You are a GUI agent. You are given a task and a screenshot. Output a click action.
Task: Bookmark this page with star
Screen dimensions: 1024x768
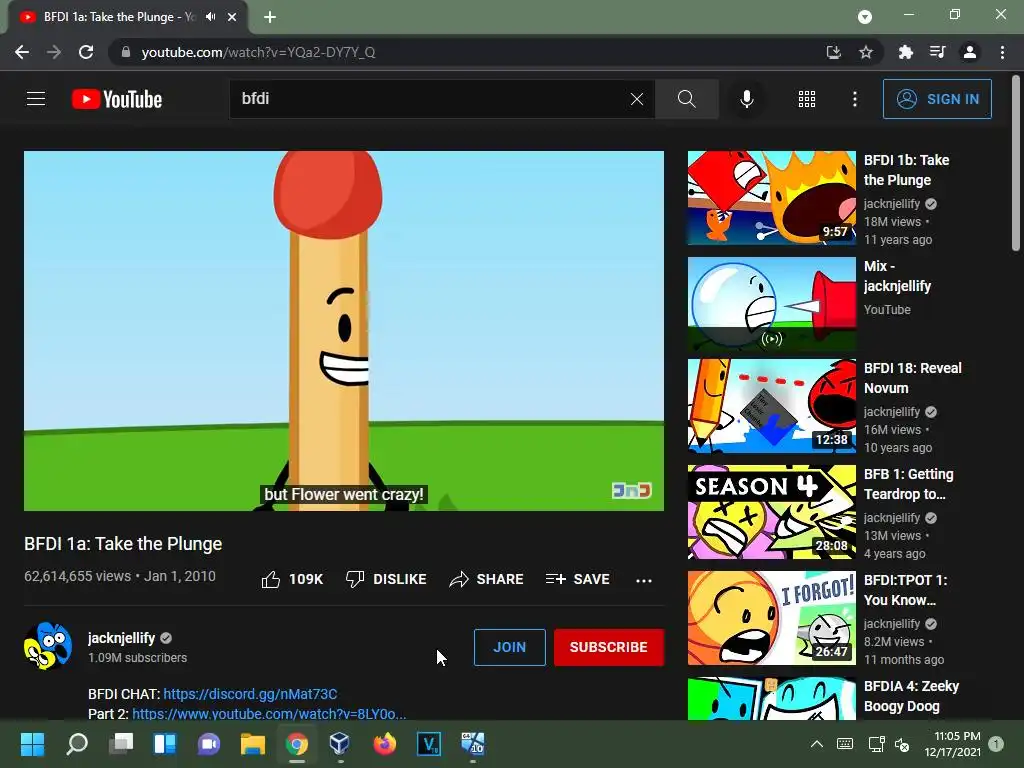866,52
